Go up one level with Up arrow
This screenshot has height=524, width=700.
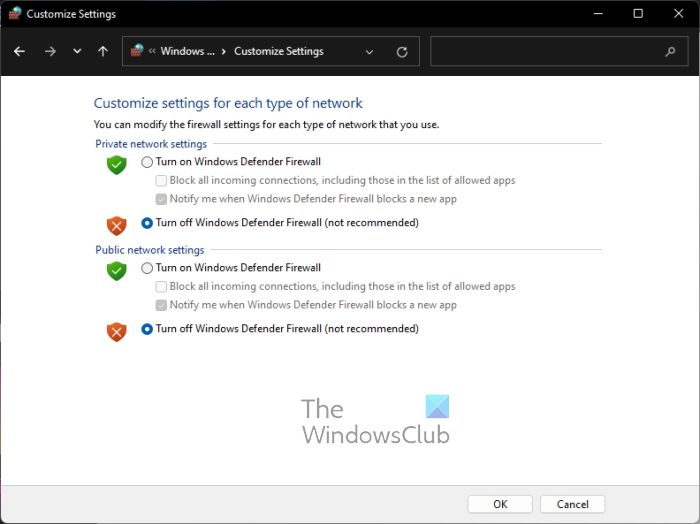pyautogui.click(x=103, y=51)
